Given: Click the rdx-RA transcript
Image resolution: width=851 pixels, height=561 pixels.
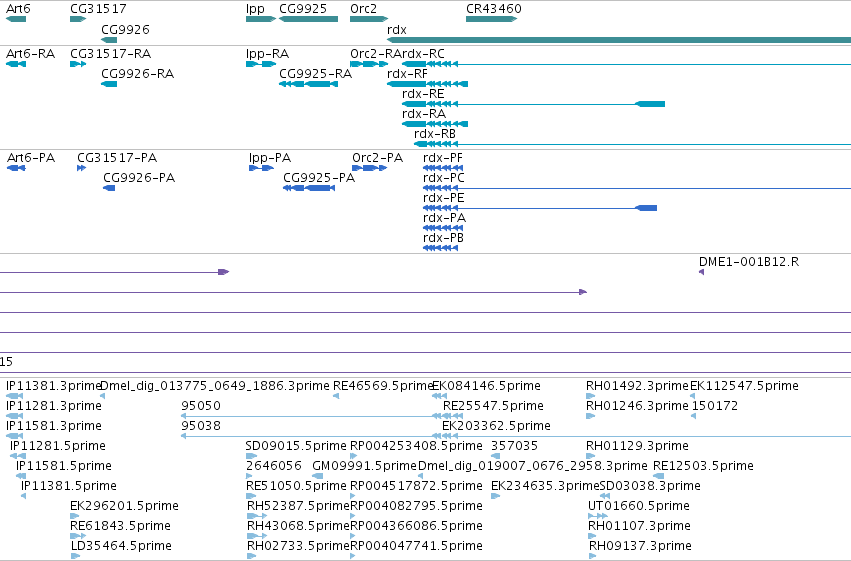Looking at the screenshot, I should tap(435, 124).
